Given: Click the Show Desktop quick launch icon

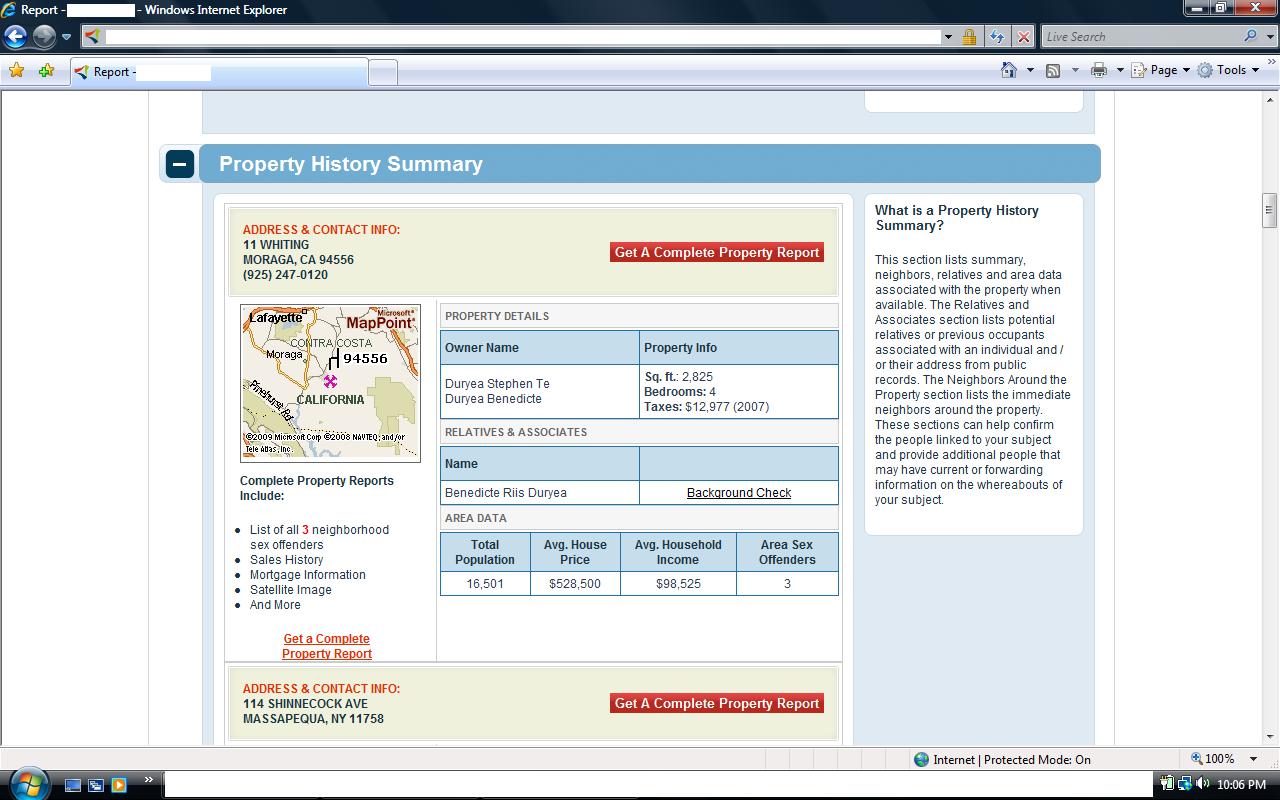Looking at the screenshot, I should (73, 785).
